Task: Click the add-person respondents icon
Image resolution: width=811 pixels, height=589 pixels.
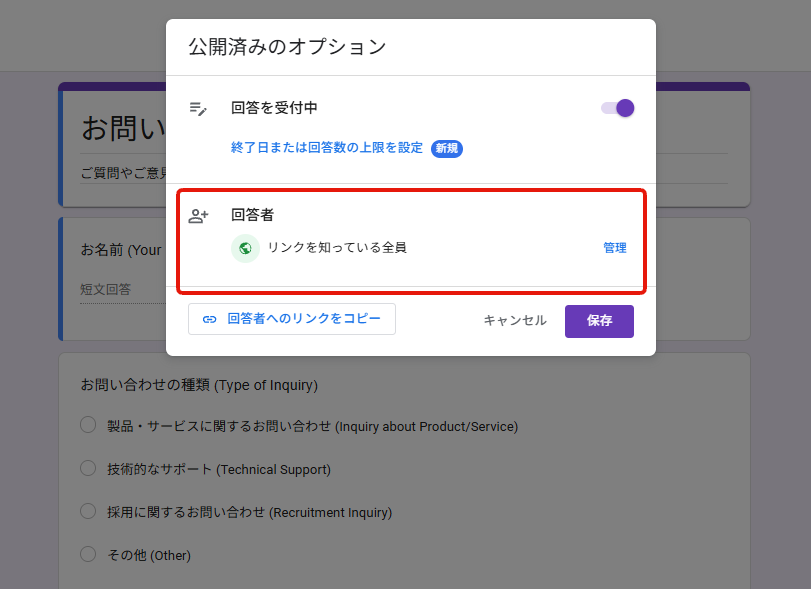Action: click(198, 215)
